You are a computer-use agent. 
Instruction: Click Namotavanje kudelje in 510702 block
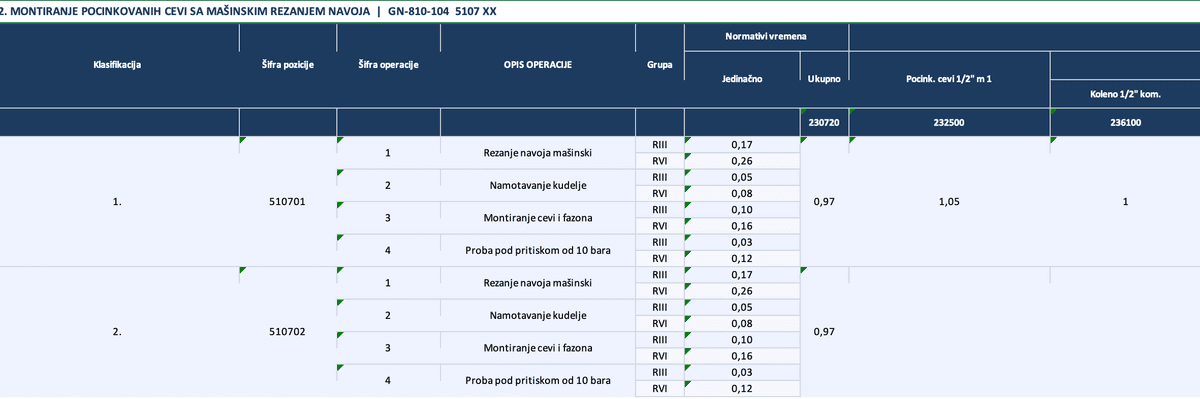pyautogui.click(x=537, y=315)
